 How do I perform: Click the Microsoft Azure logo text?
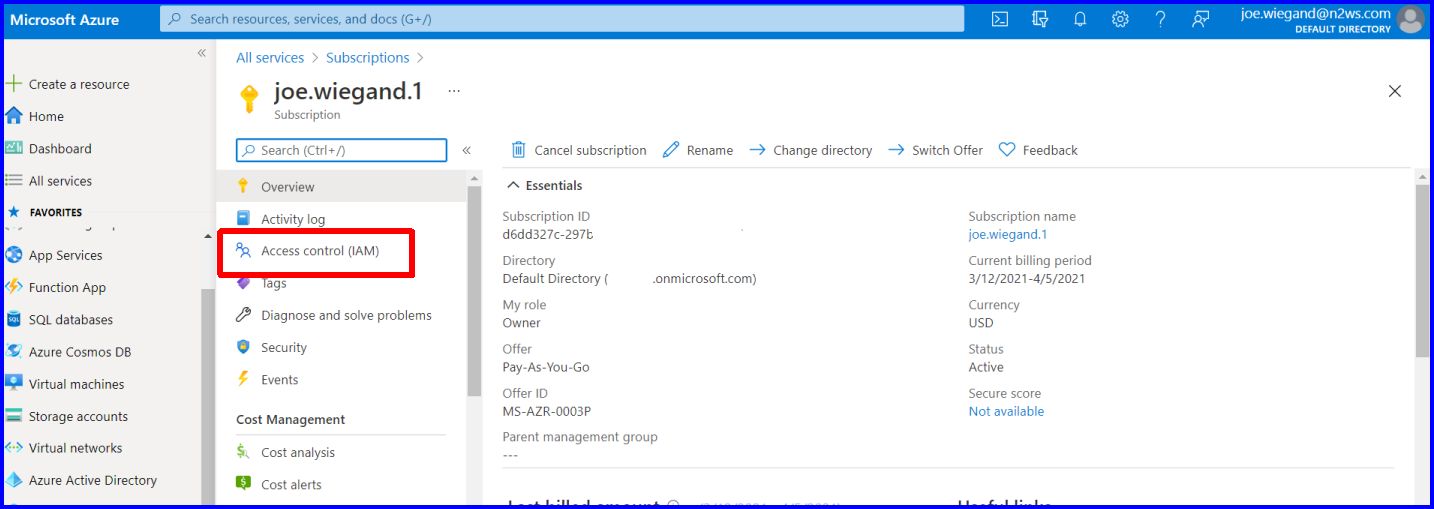click(64, 19)
